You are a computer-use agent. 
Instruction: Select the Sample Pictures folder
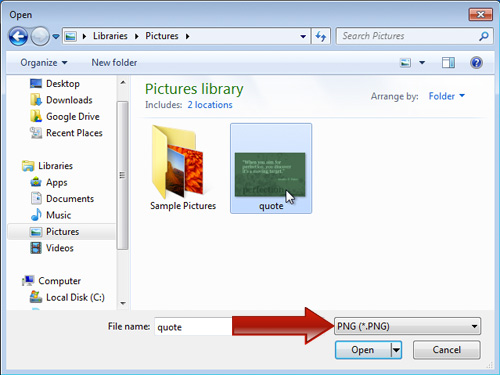(183, 168)
